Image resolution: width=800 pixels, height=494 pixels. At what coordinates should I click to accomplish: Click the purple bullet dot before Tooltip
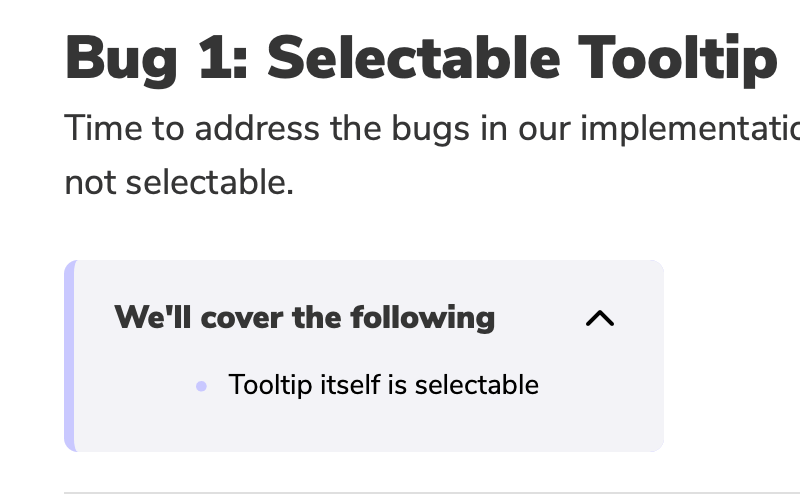202,386
